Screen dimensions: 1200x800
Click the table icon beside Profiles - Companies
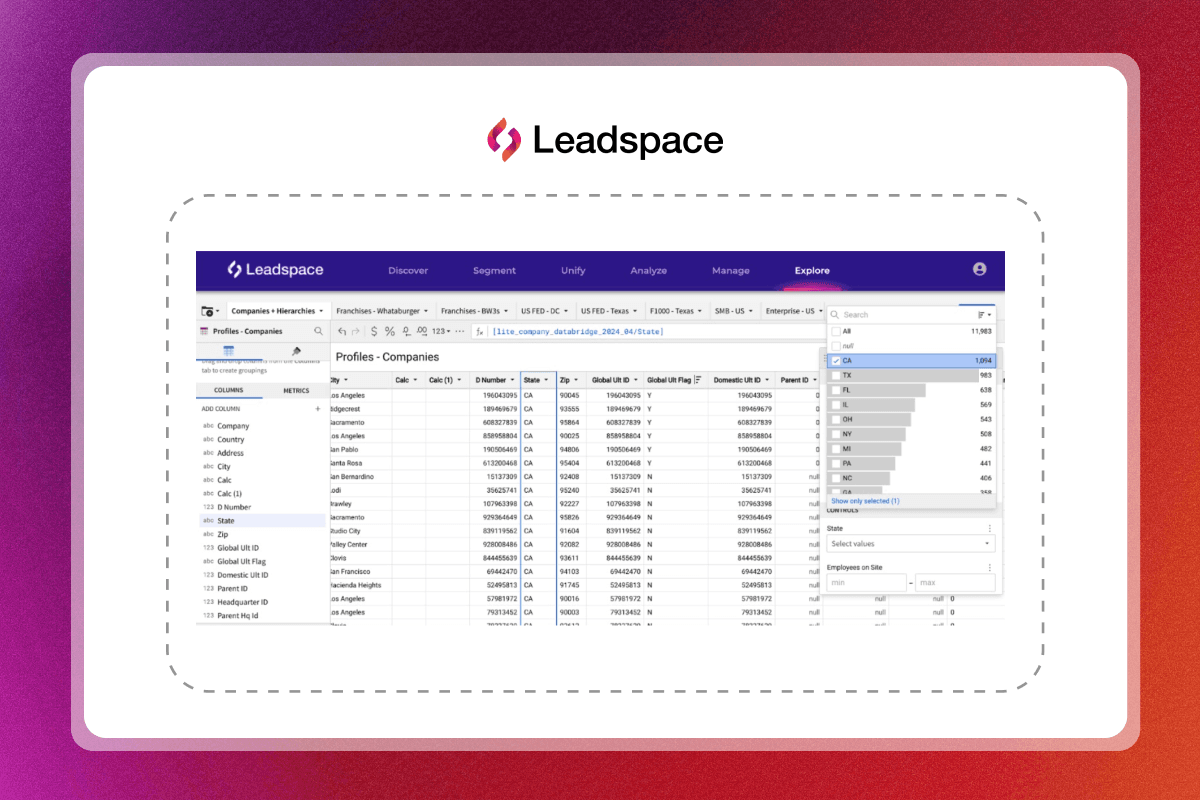205,331
